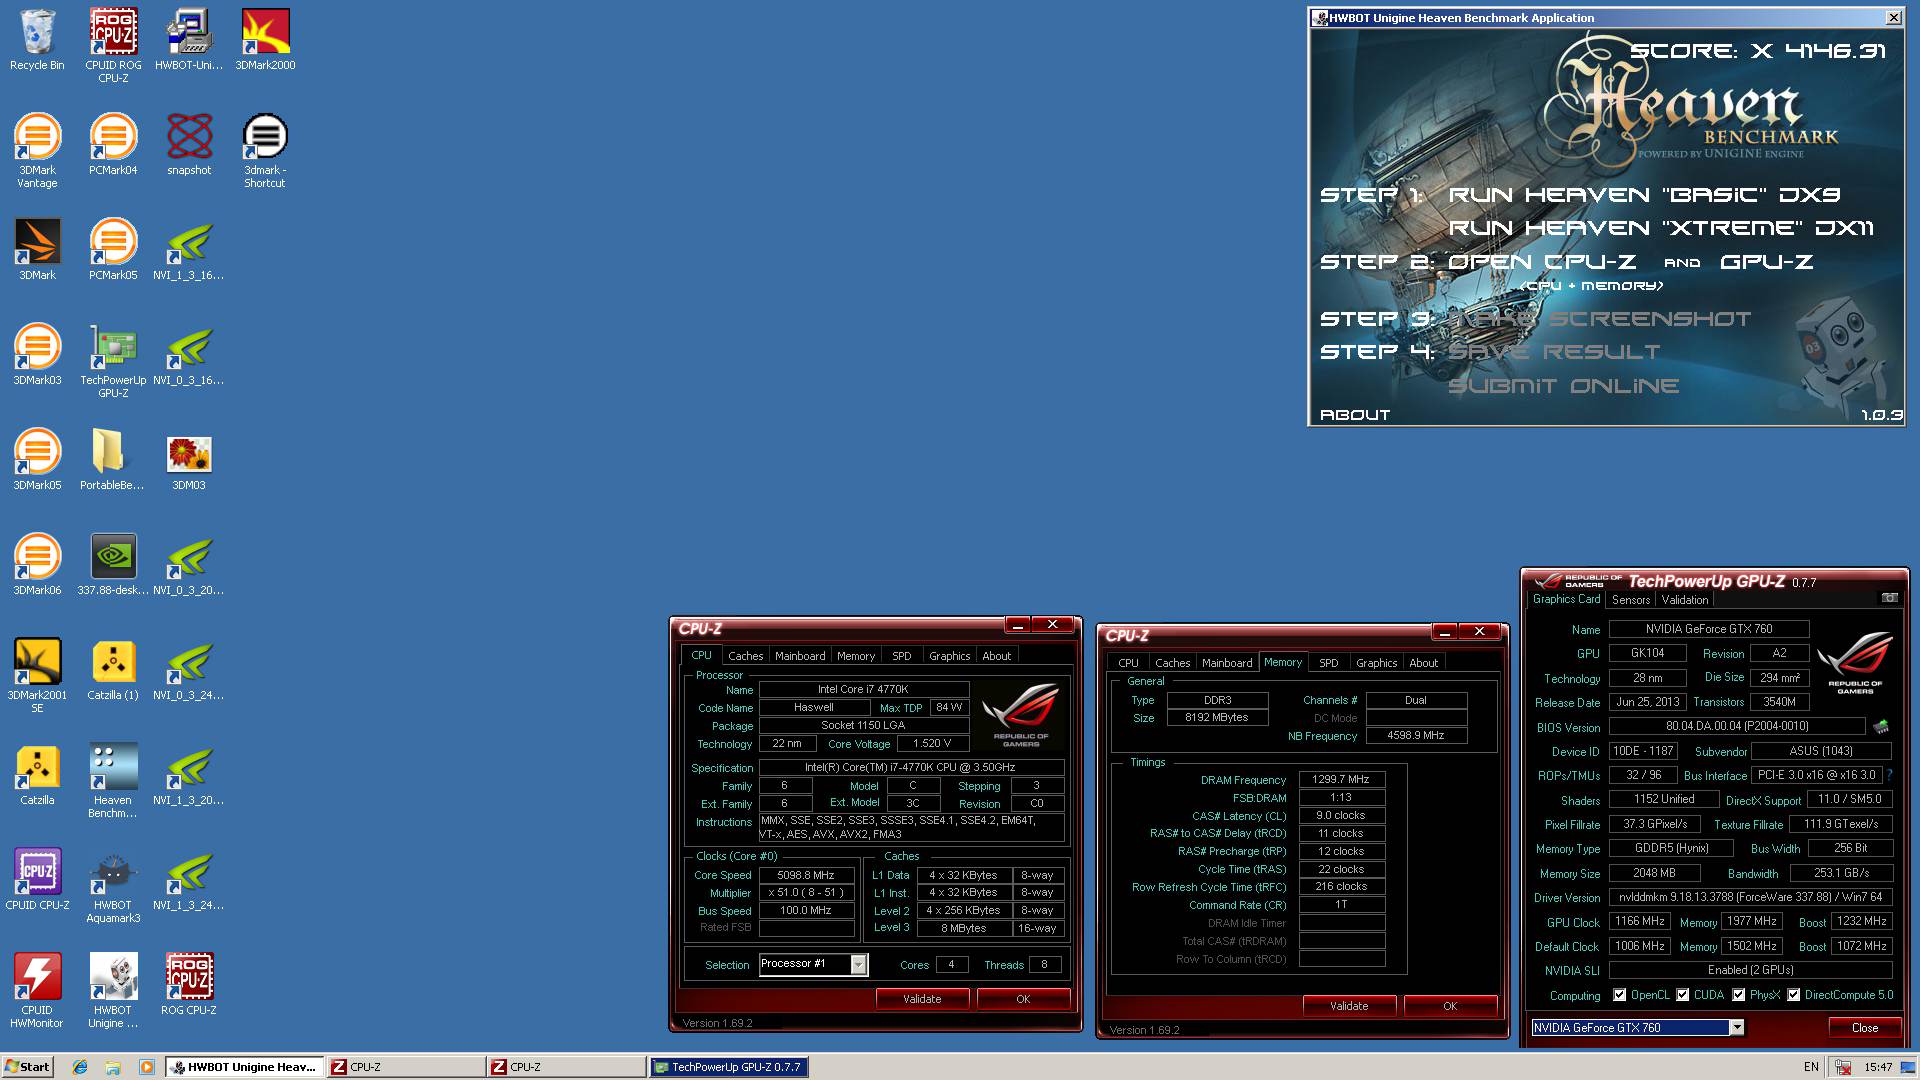Open the 337.88-desk... NVIDIA driver installer
Viewport: 1920px width, 1080px height.
point(113,565)
